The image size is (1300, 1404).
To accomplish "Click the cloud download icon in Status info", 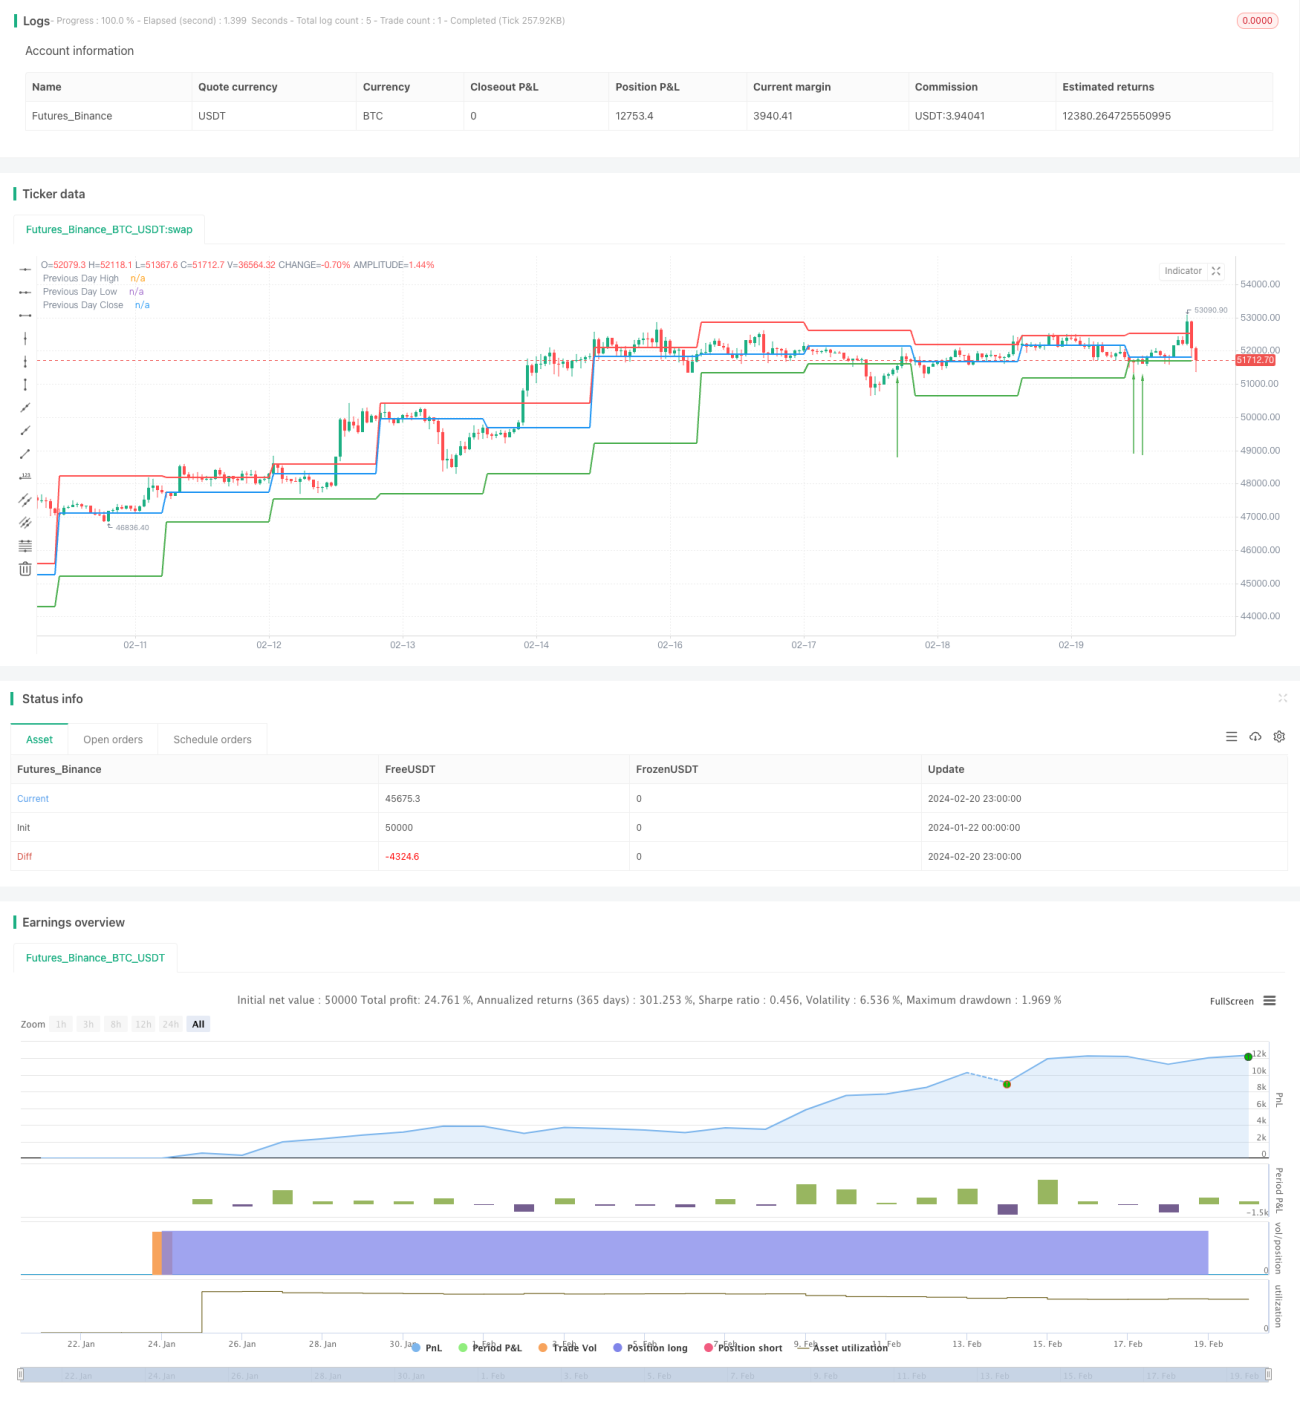I will pos(1255,736).
